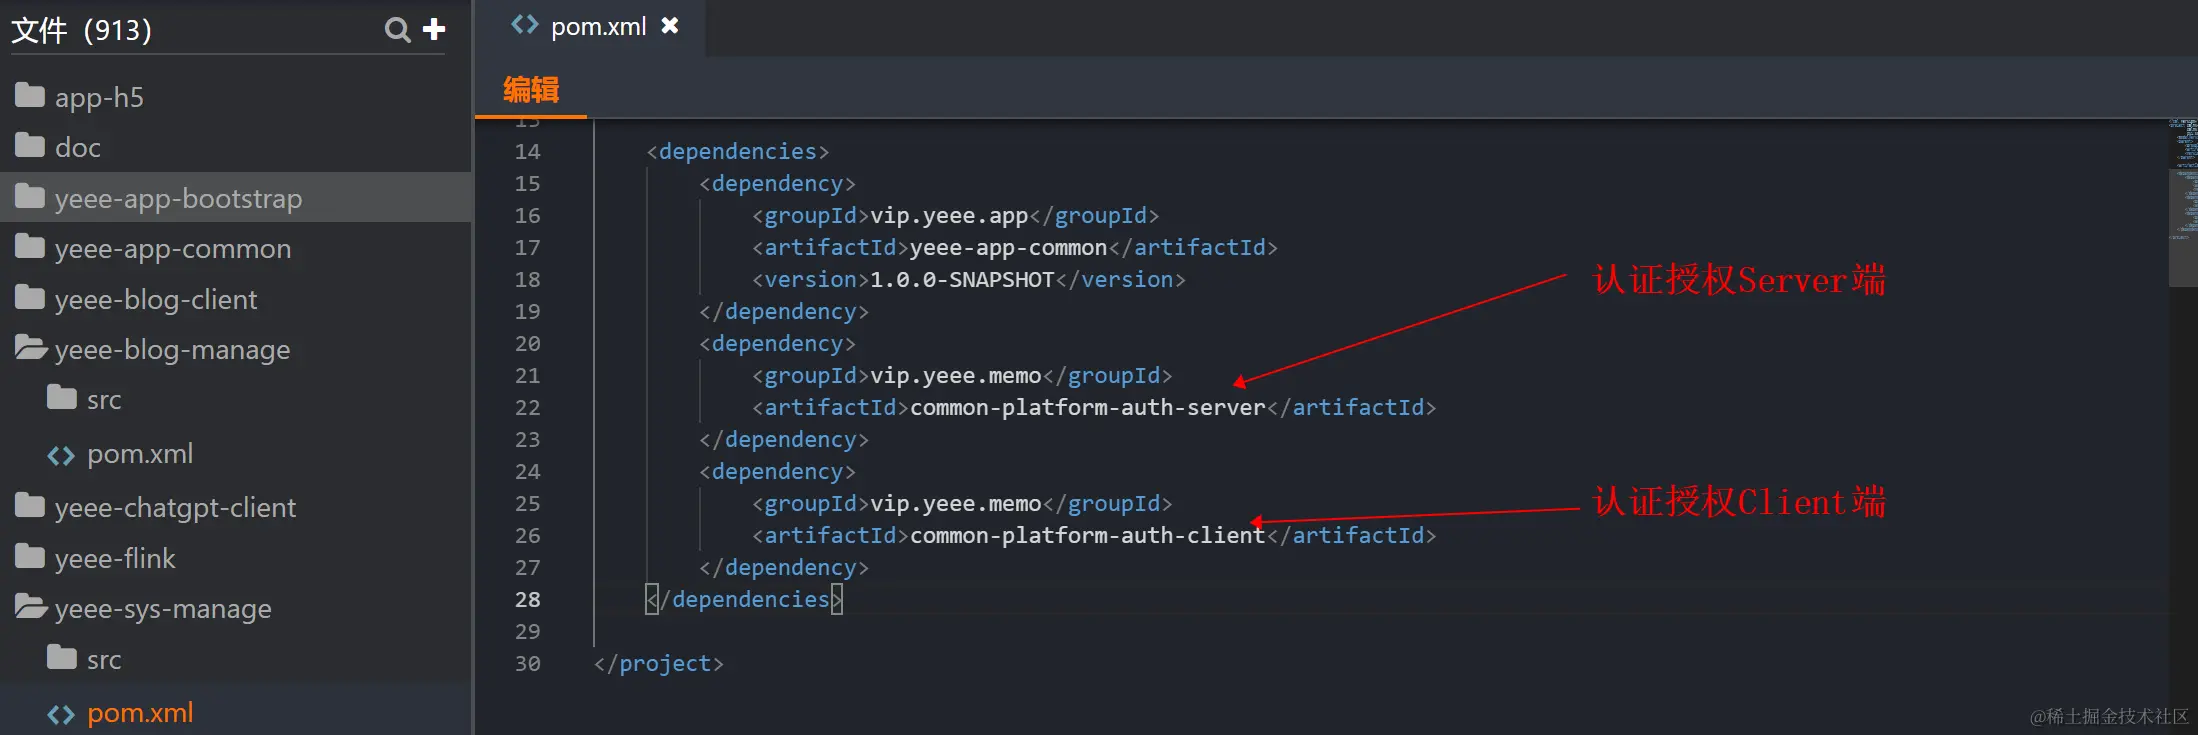This screenshot has height=735, width=2198.
Task: Close the pom.xml tab
Action: tap(670, 25)
